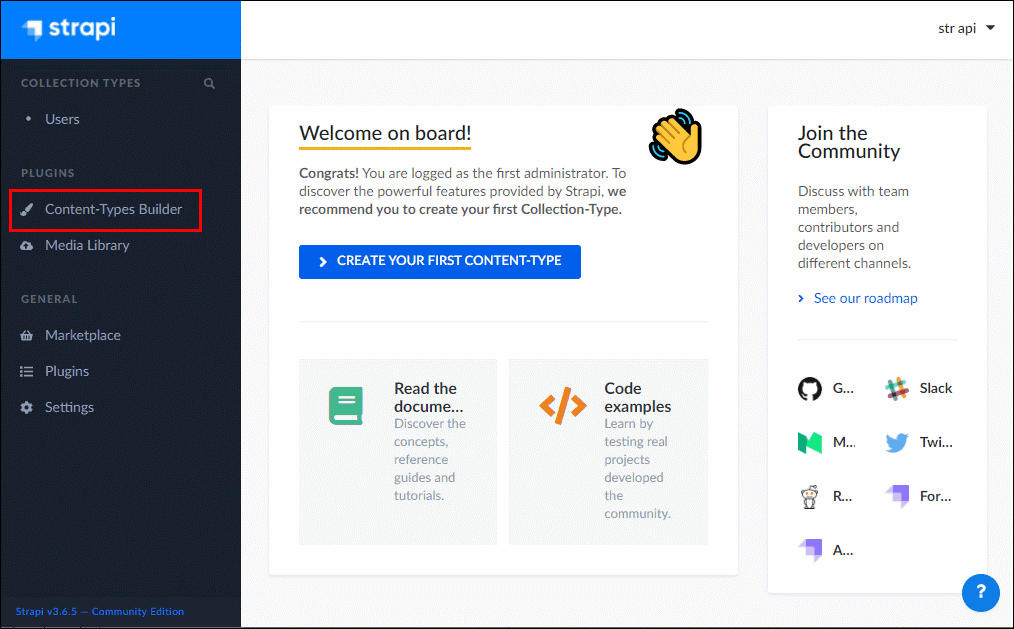Open the Twitter bird icon
The height and width of the screenshot is (629, 1014).
[897, 443]
